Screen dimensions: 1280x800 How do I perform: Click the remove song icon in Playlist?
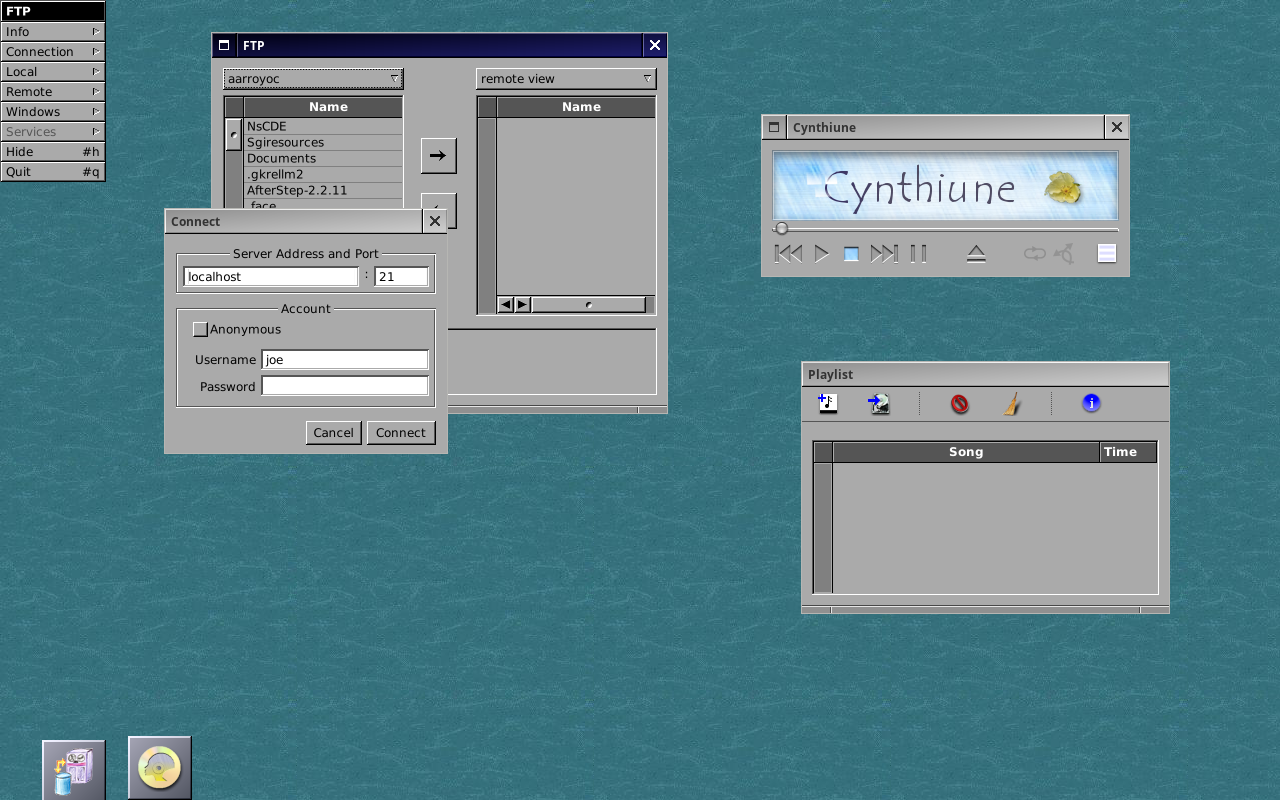(959, 404)
